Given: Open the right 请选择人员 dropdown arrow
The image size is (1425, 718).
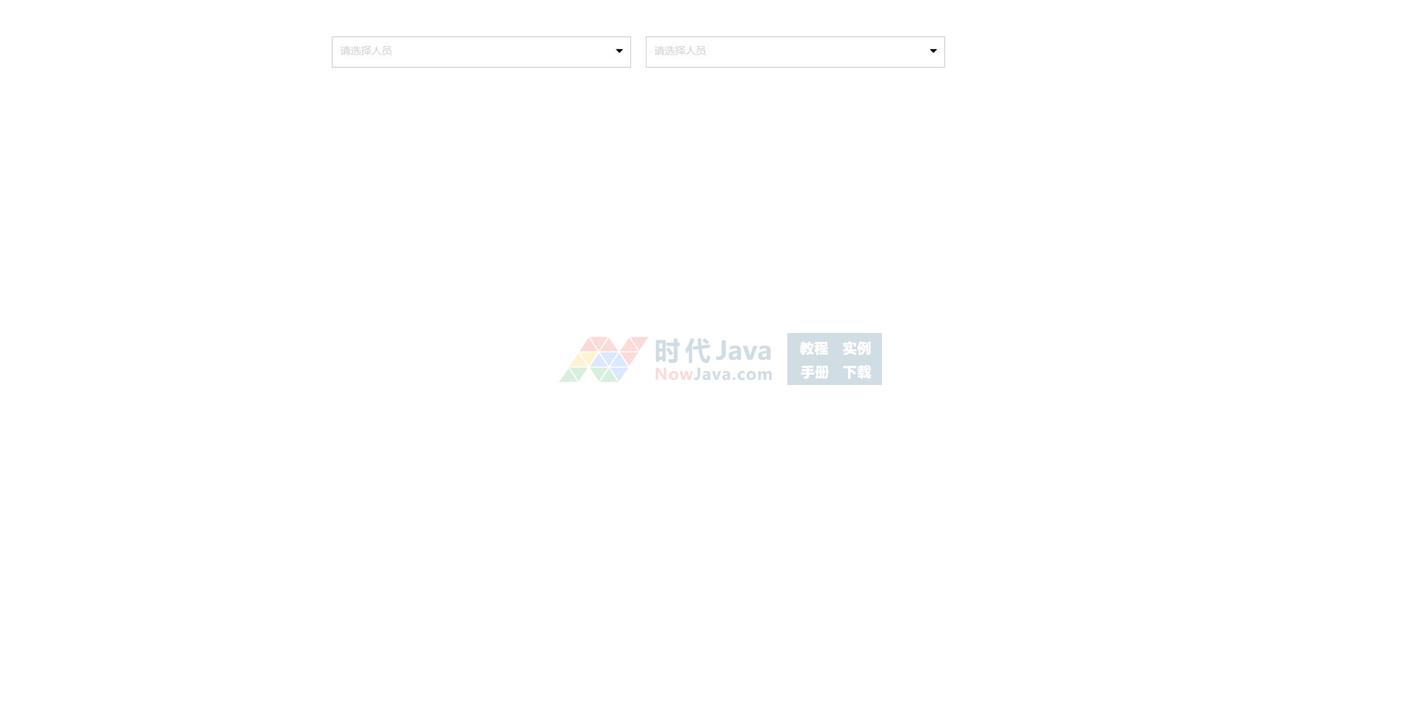Looking at the screenshot, I should coord(933,51).
